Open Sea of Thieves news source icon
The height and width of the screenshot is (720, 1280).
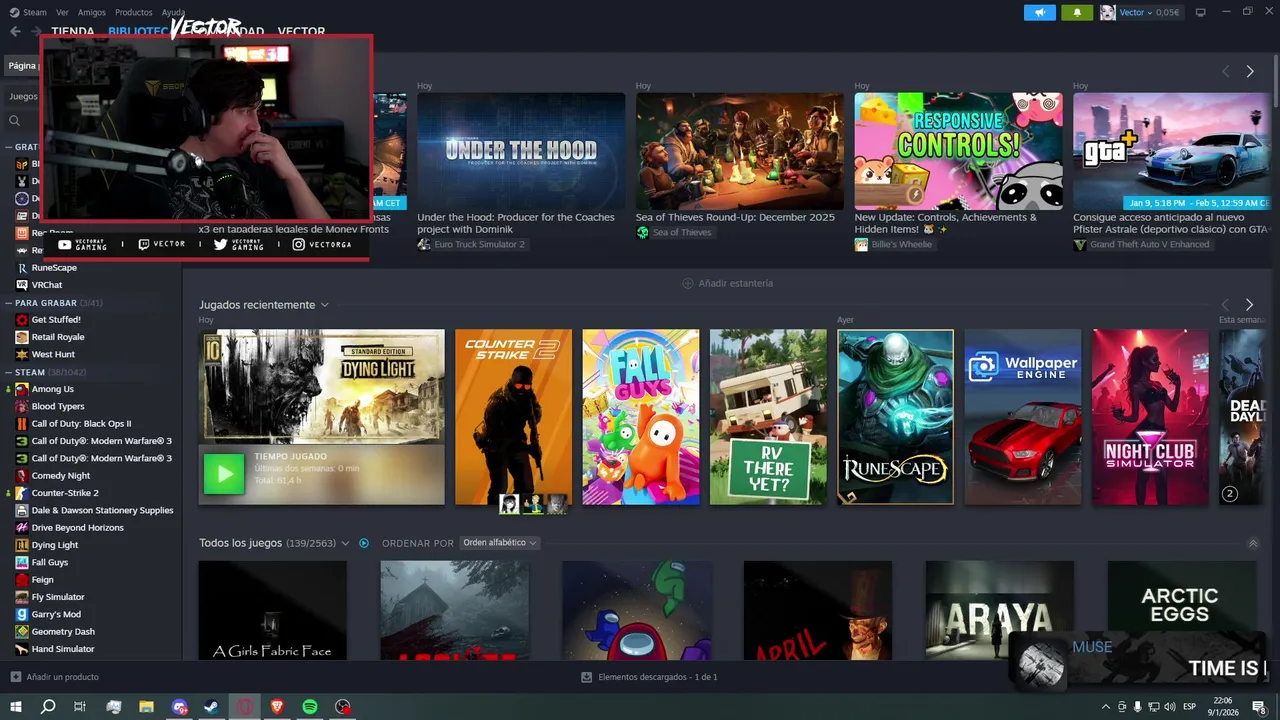tap(643, 232)
